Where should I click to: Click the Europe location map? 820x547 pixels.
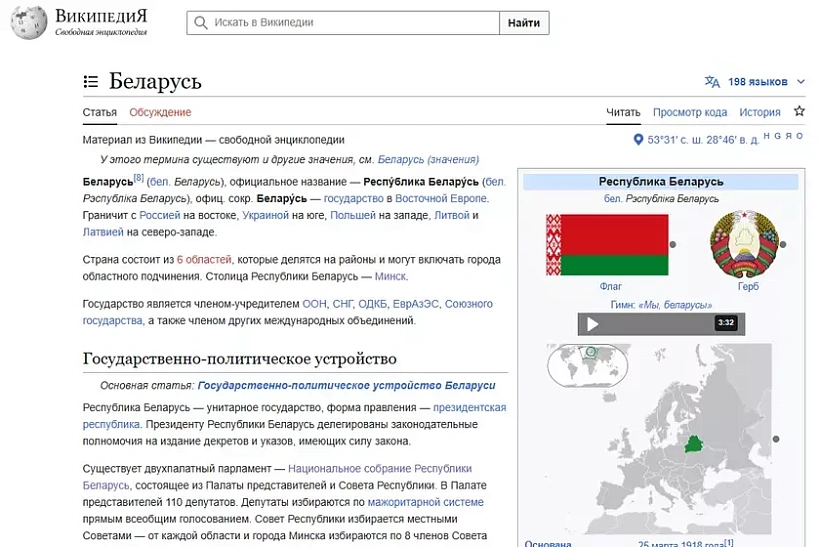(x=660, y=440)
